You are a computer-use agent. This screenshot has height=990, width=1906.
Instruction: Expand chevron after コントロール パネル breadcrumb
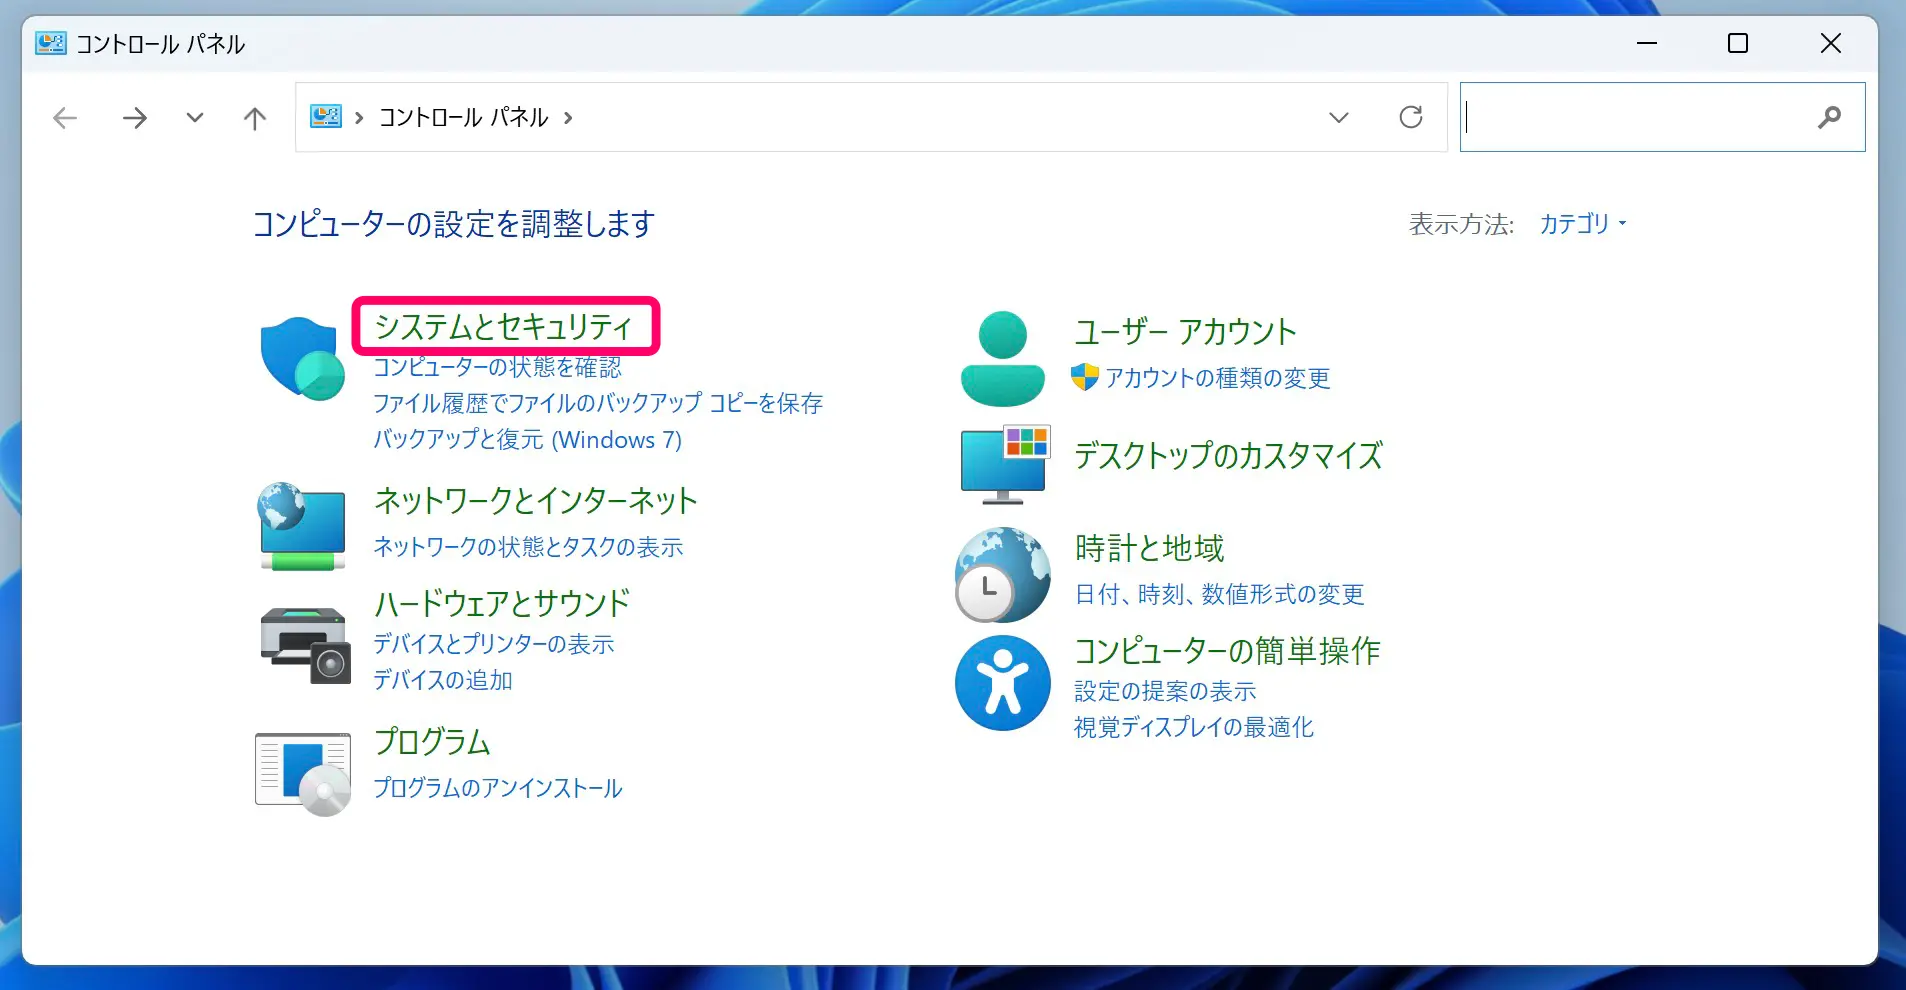pyautogui.click(x=568, y=118)
